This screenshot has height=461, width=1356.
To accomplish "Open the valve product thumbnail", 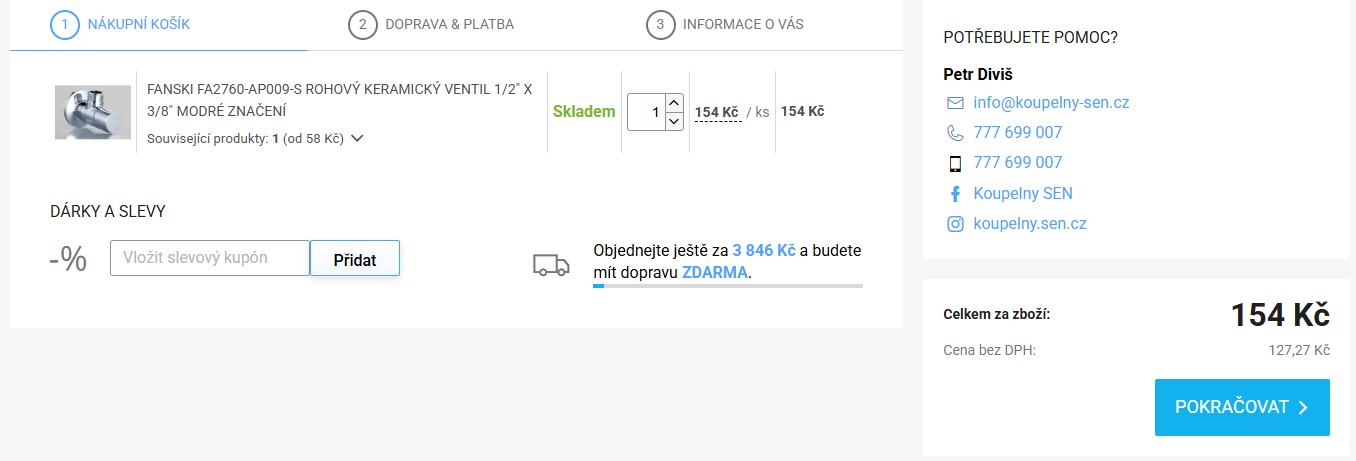I will click(93, 112).
